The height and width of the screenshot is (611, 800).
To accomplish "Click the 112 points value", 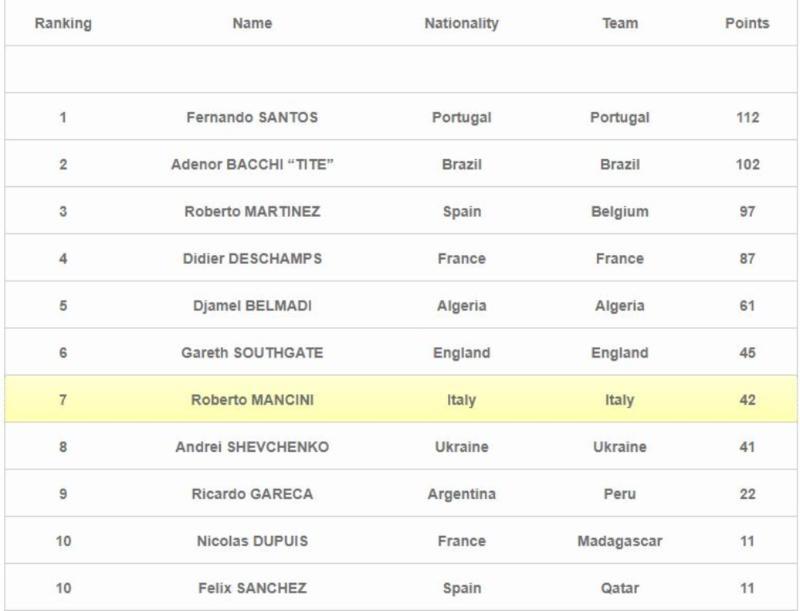I will pyautogui.click(x=747, y=117).
